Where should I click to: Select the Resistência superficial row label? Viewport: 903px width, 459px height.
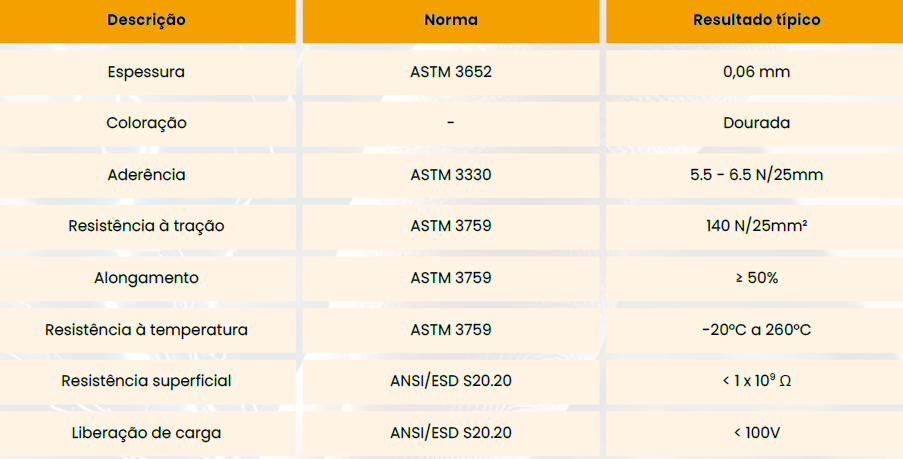click(x=146, y=381)
